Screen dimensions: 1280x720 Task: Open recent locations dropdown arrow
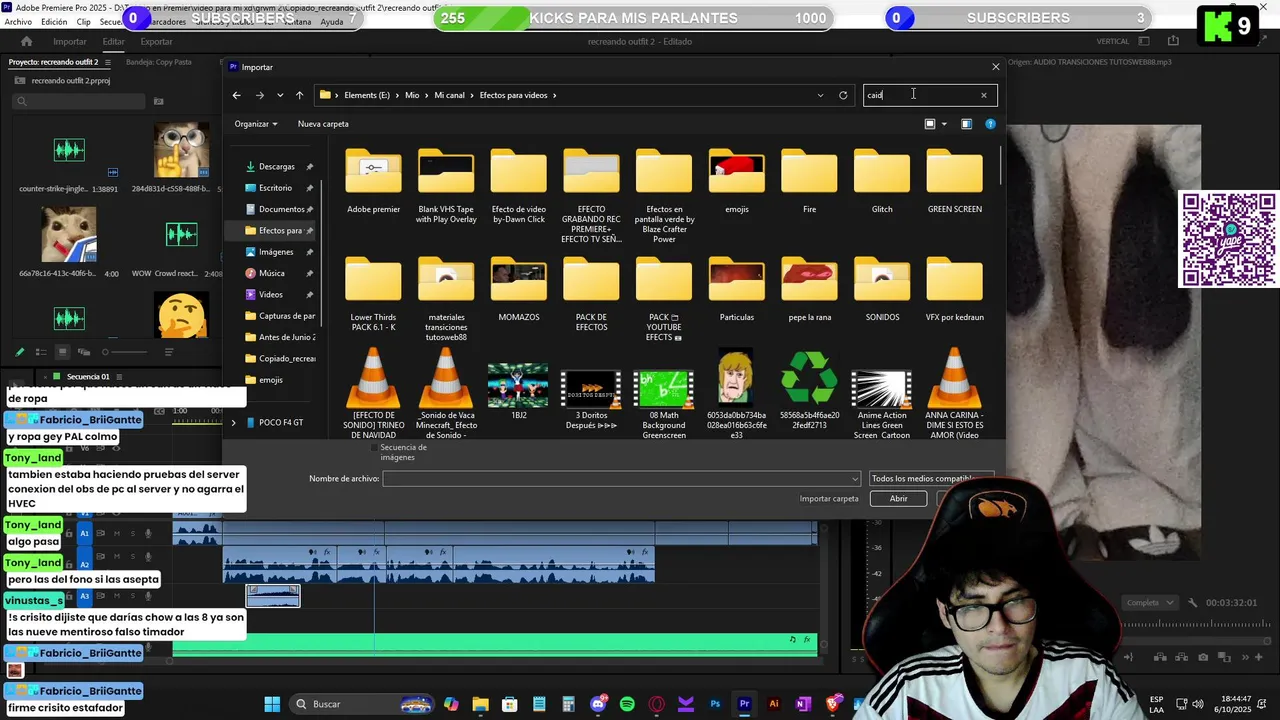tap(279, 96)
